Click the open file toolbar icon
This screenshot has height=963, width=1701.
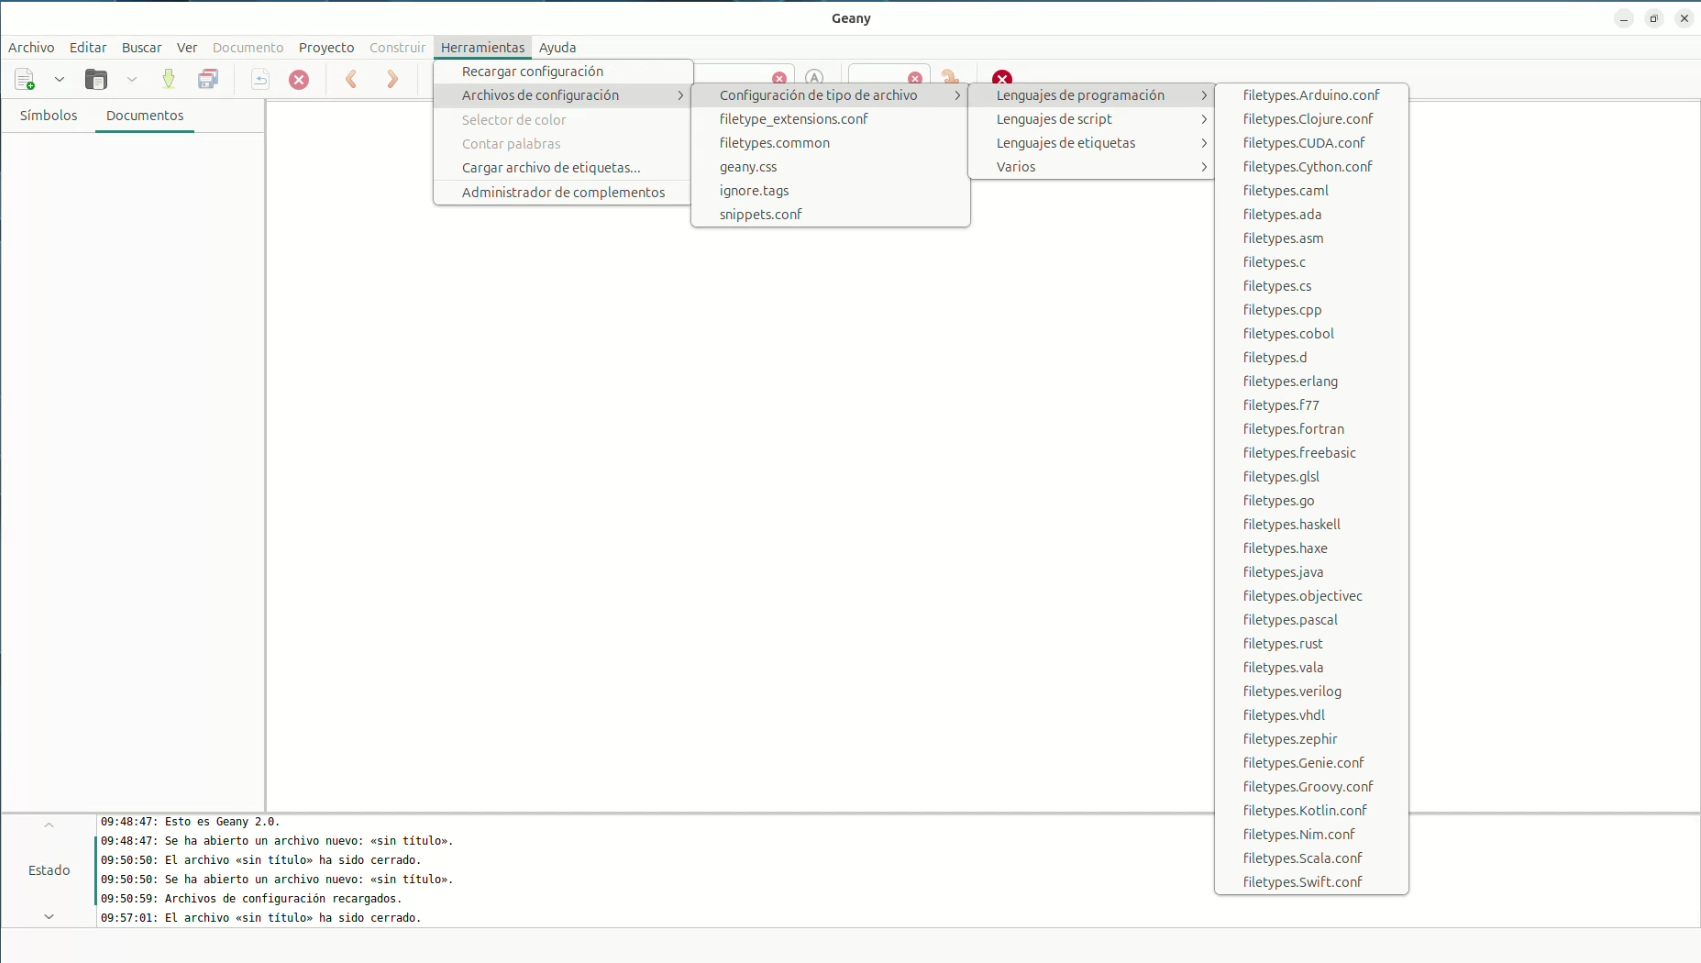click(x=96, y=80)
